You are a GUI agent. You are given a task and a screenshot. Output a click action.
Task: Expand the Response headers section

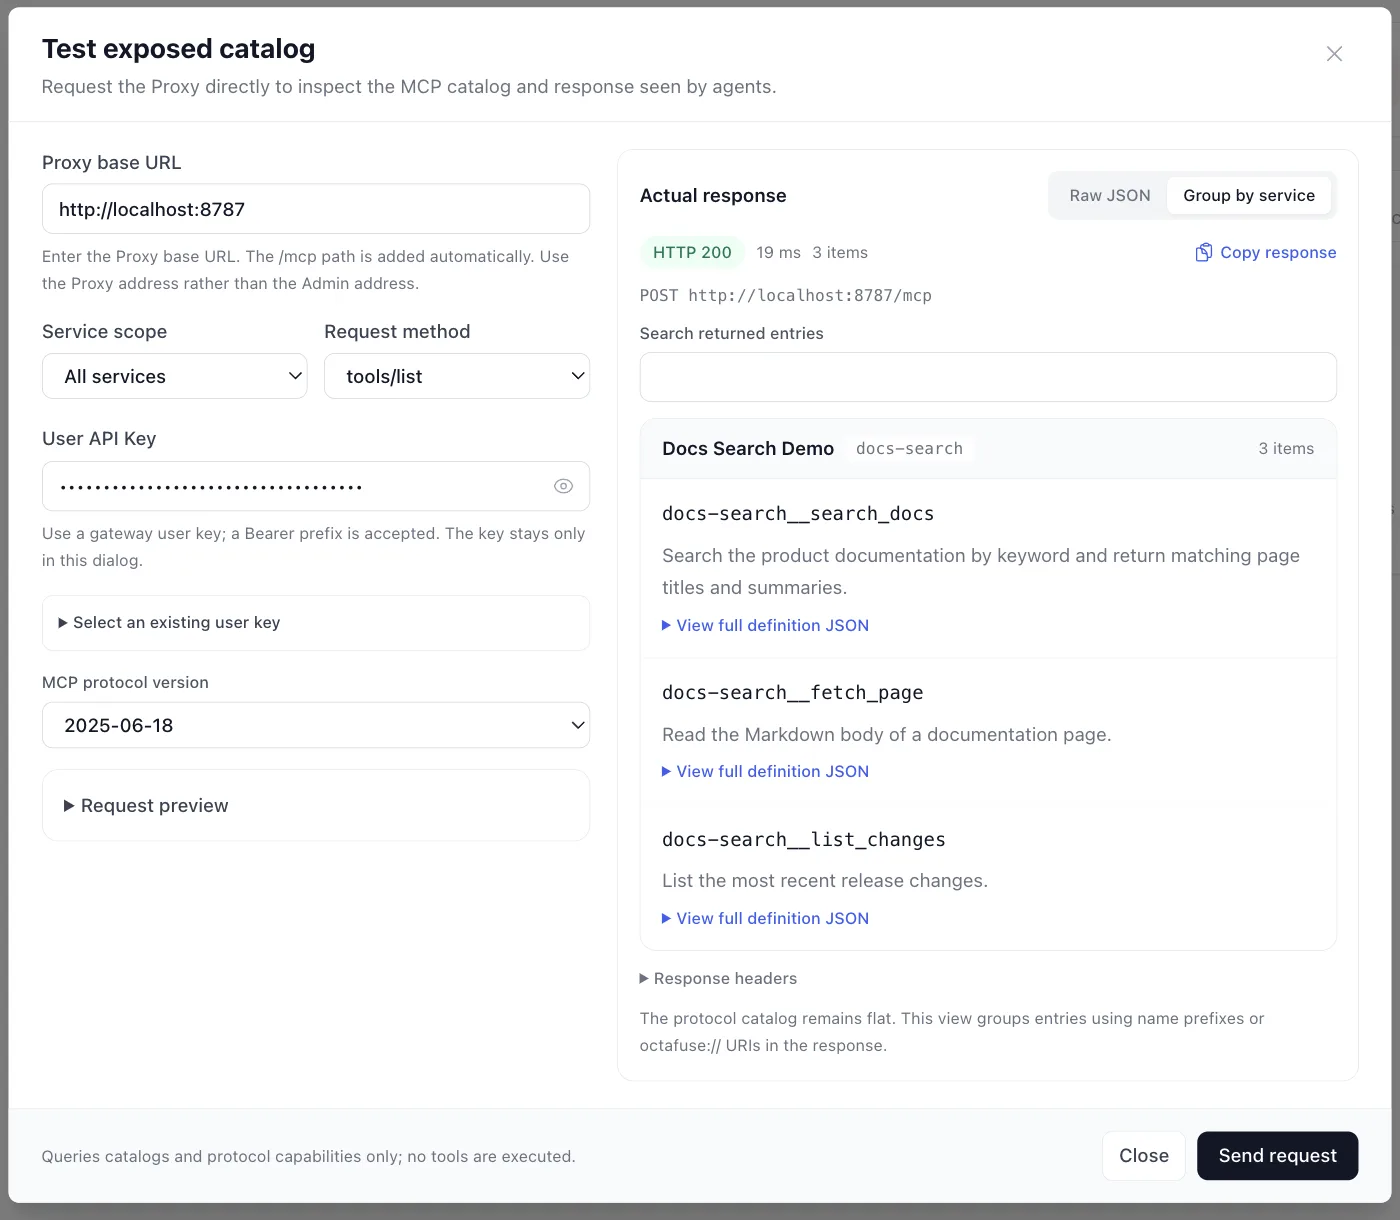[718, 978]
